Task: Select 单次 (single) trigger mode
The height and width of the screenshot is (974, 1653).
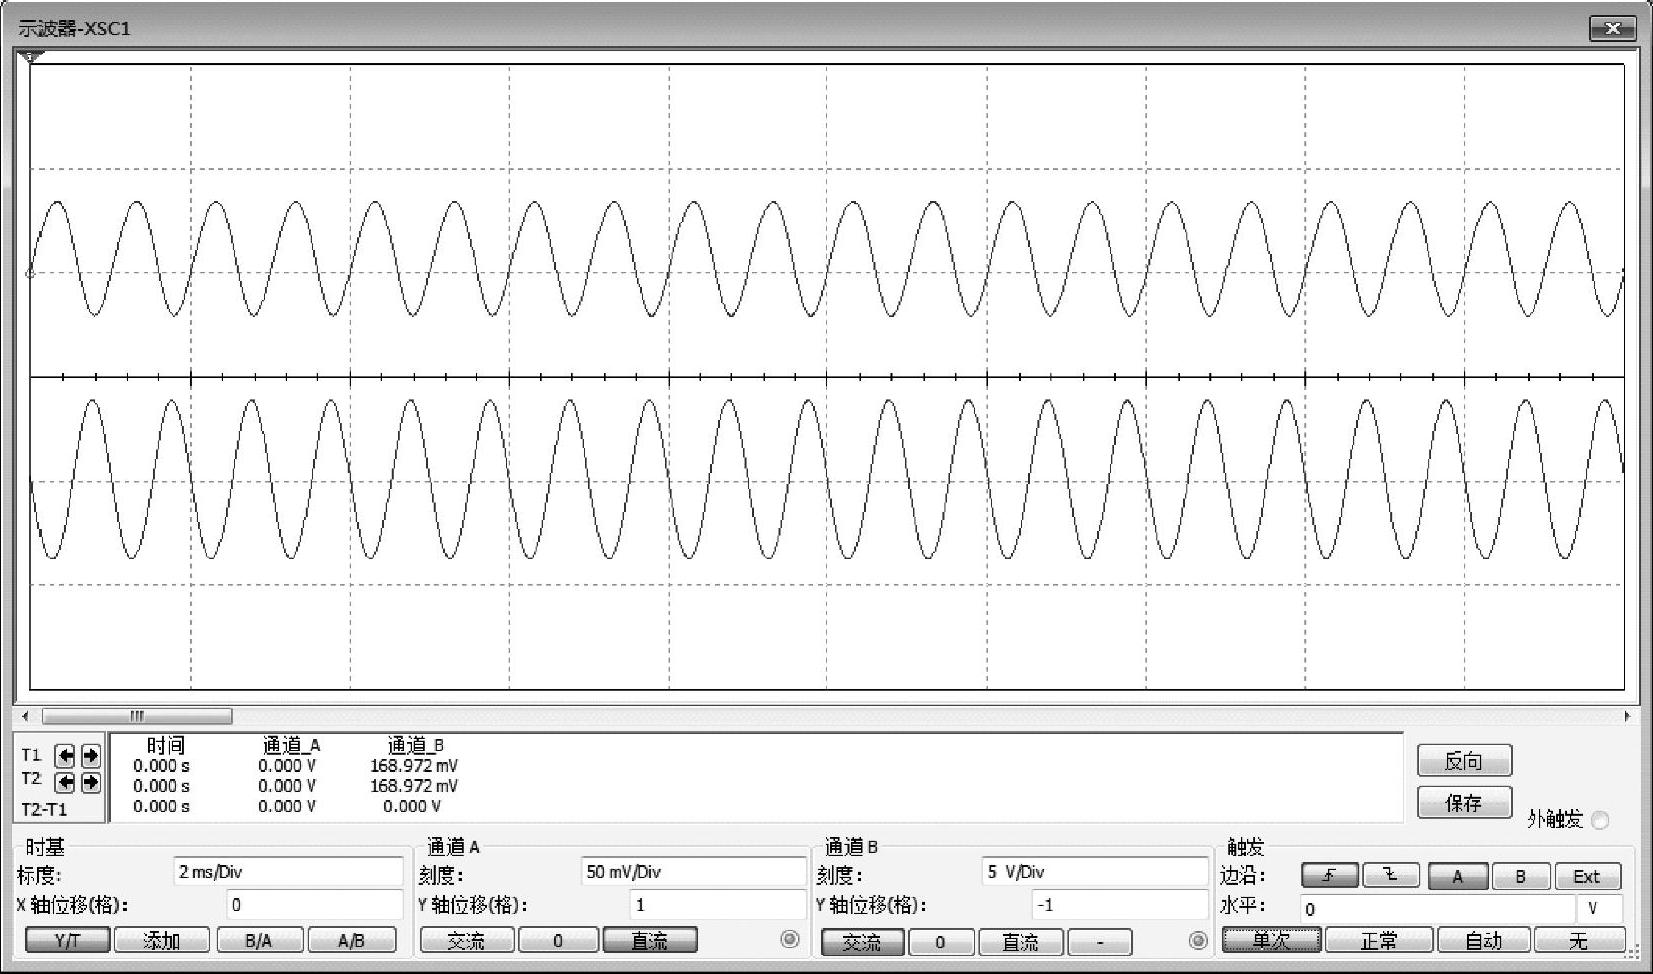Action: pyautogui.click(x=1272, y=941)
